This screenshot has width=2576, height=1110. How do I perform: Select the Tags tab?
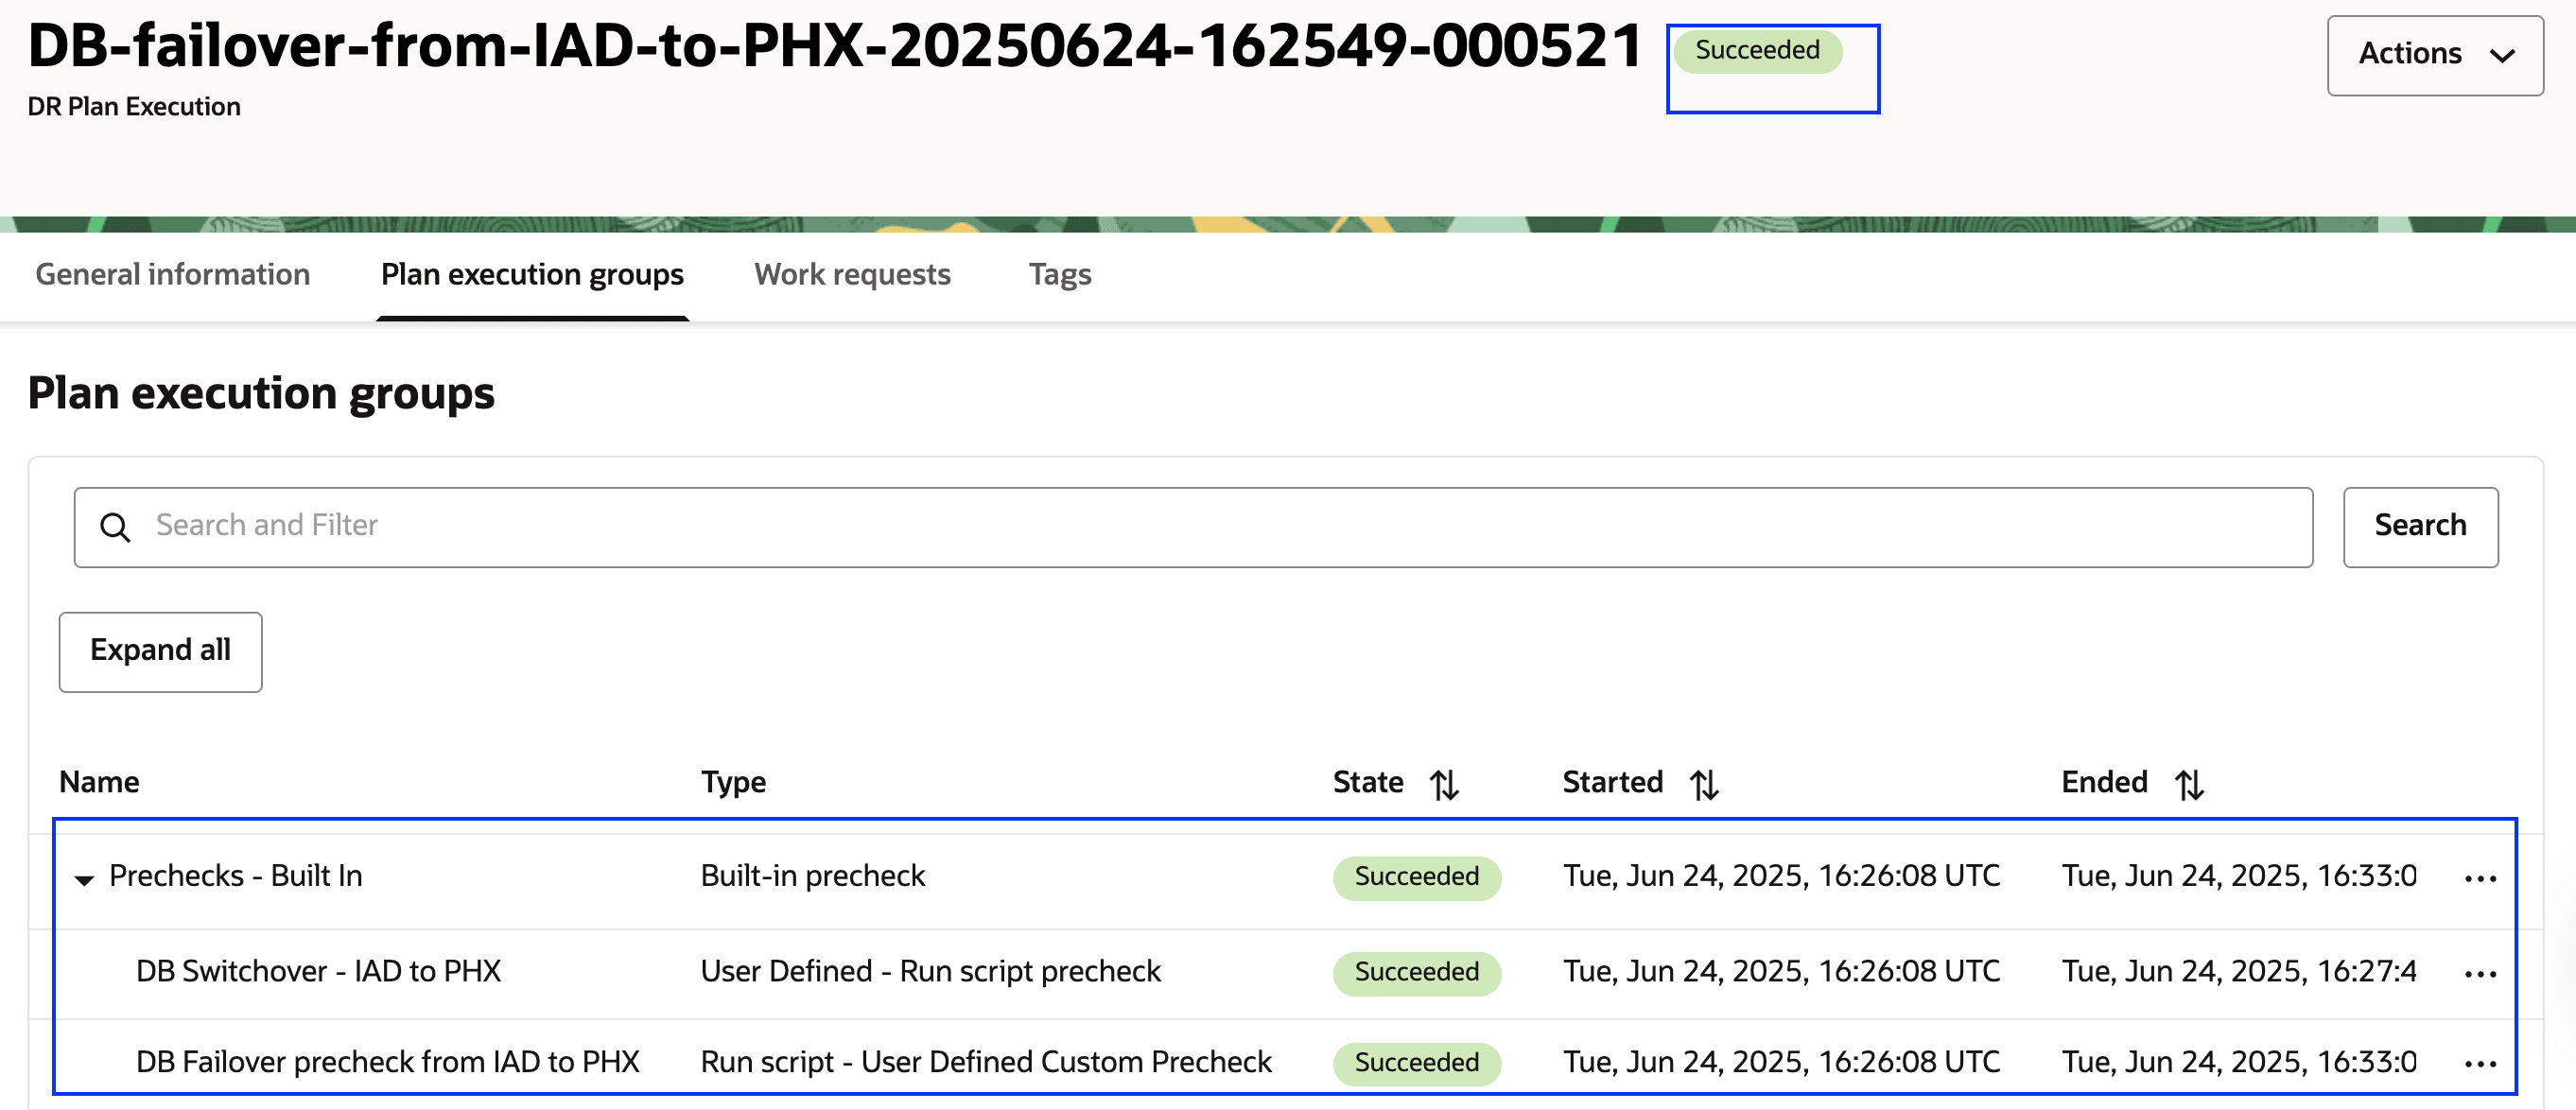1059,274
